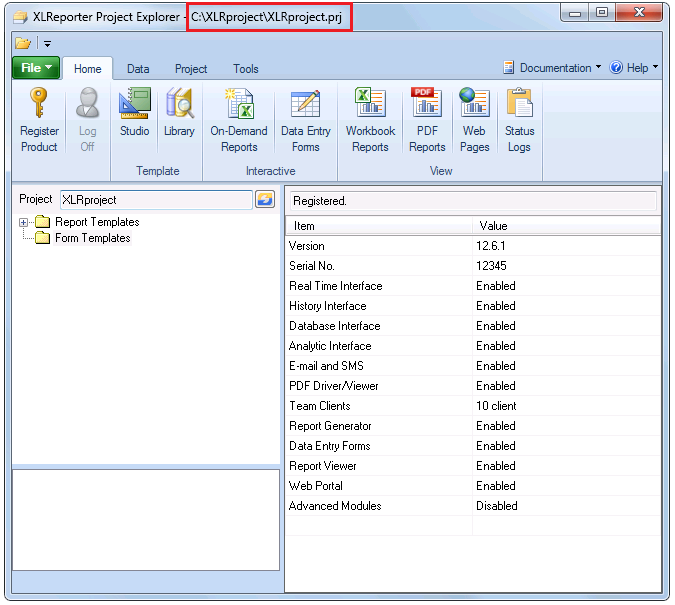
Task: Open Web Pages viewer
Action: click(474, 120)
